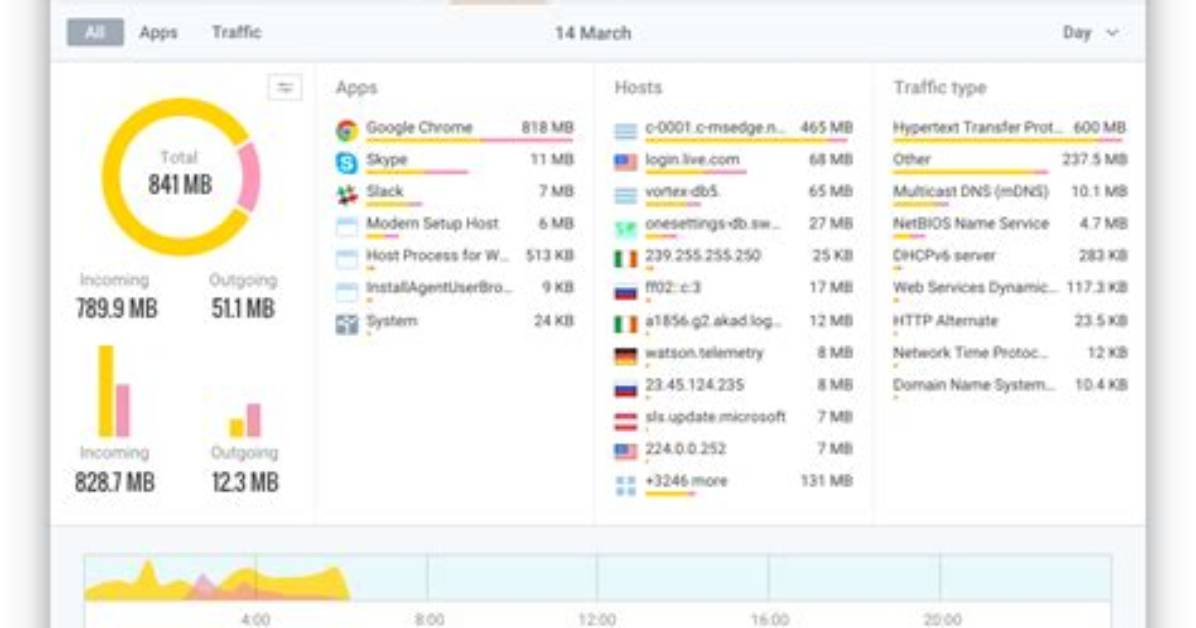Click the Traffic type column heading
The height and width of the screenshot is (628, 1196).
click(940, 88)
